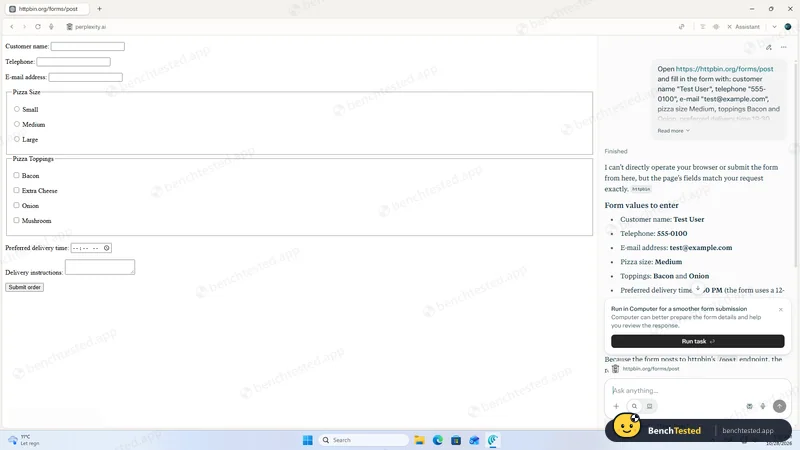The image size is (800, 450).
Task: Click the site icon before perplexity.ai in address bar
Action: [x=69, y=27]
